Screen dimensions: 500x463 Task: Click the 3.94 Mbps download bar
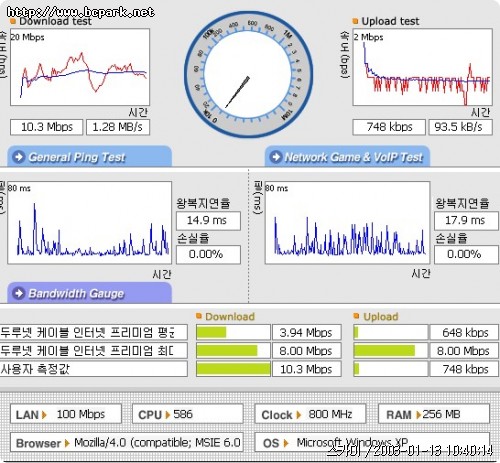pos(233,332)
